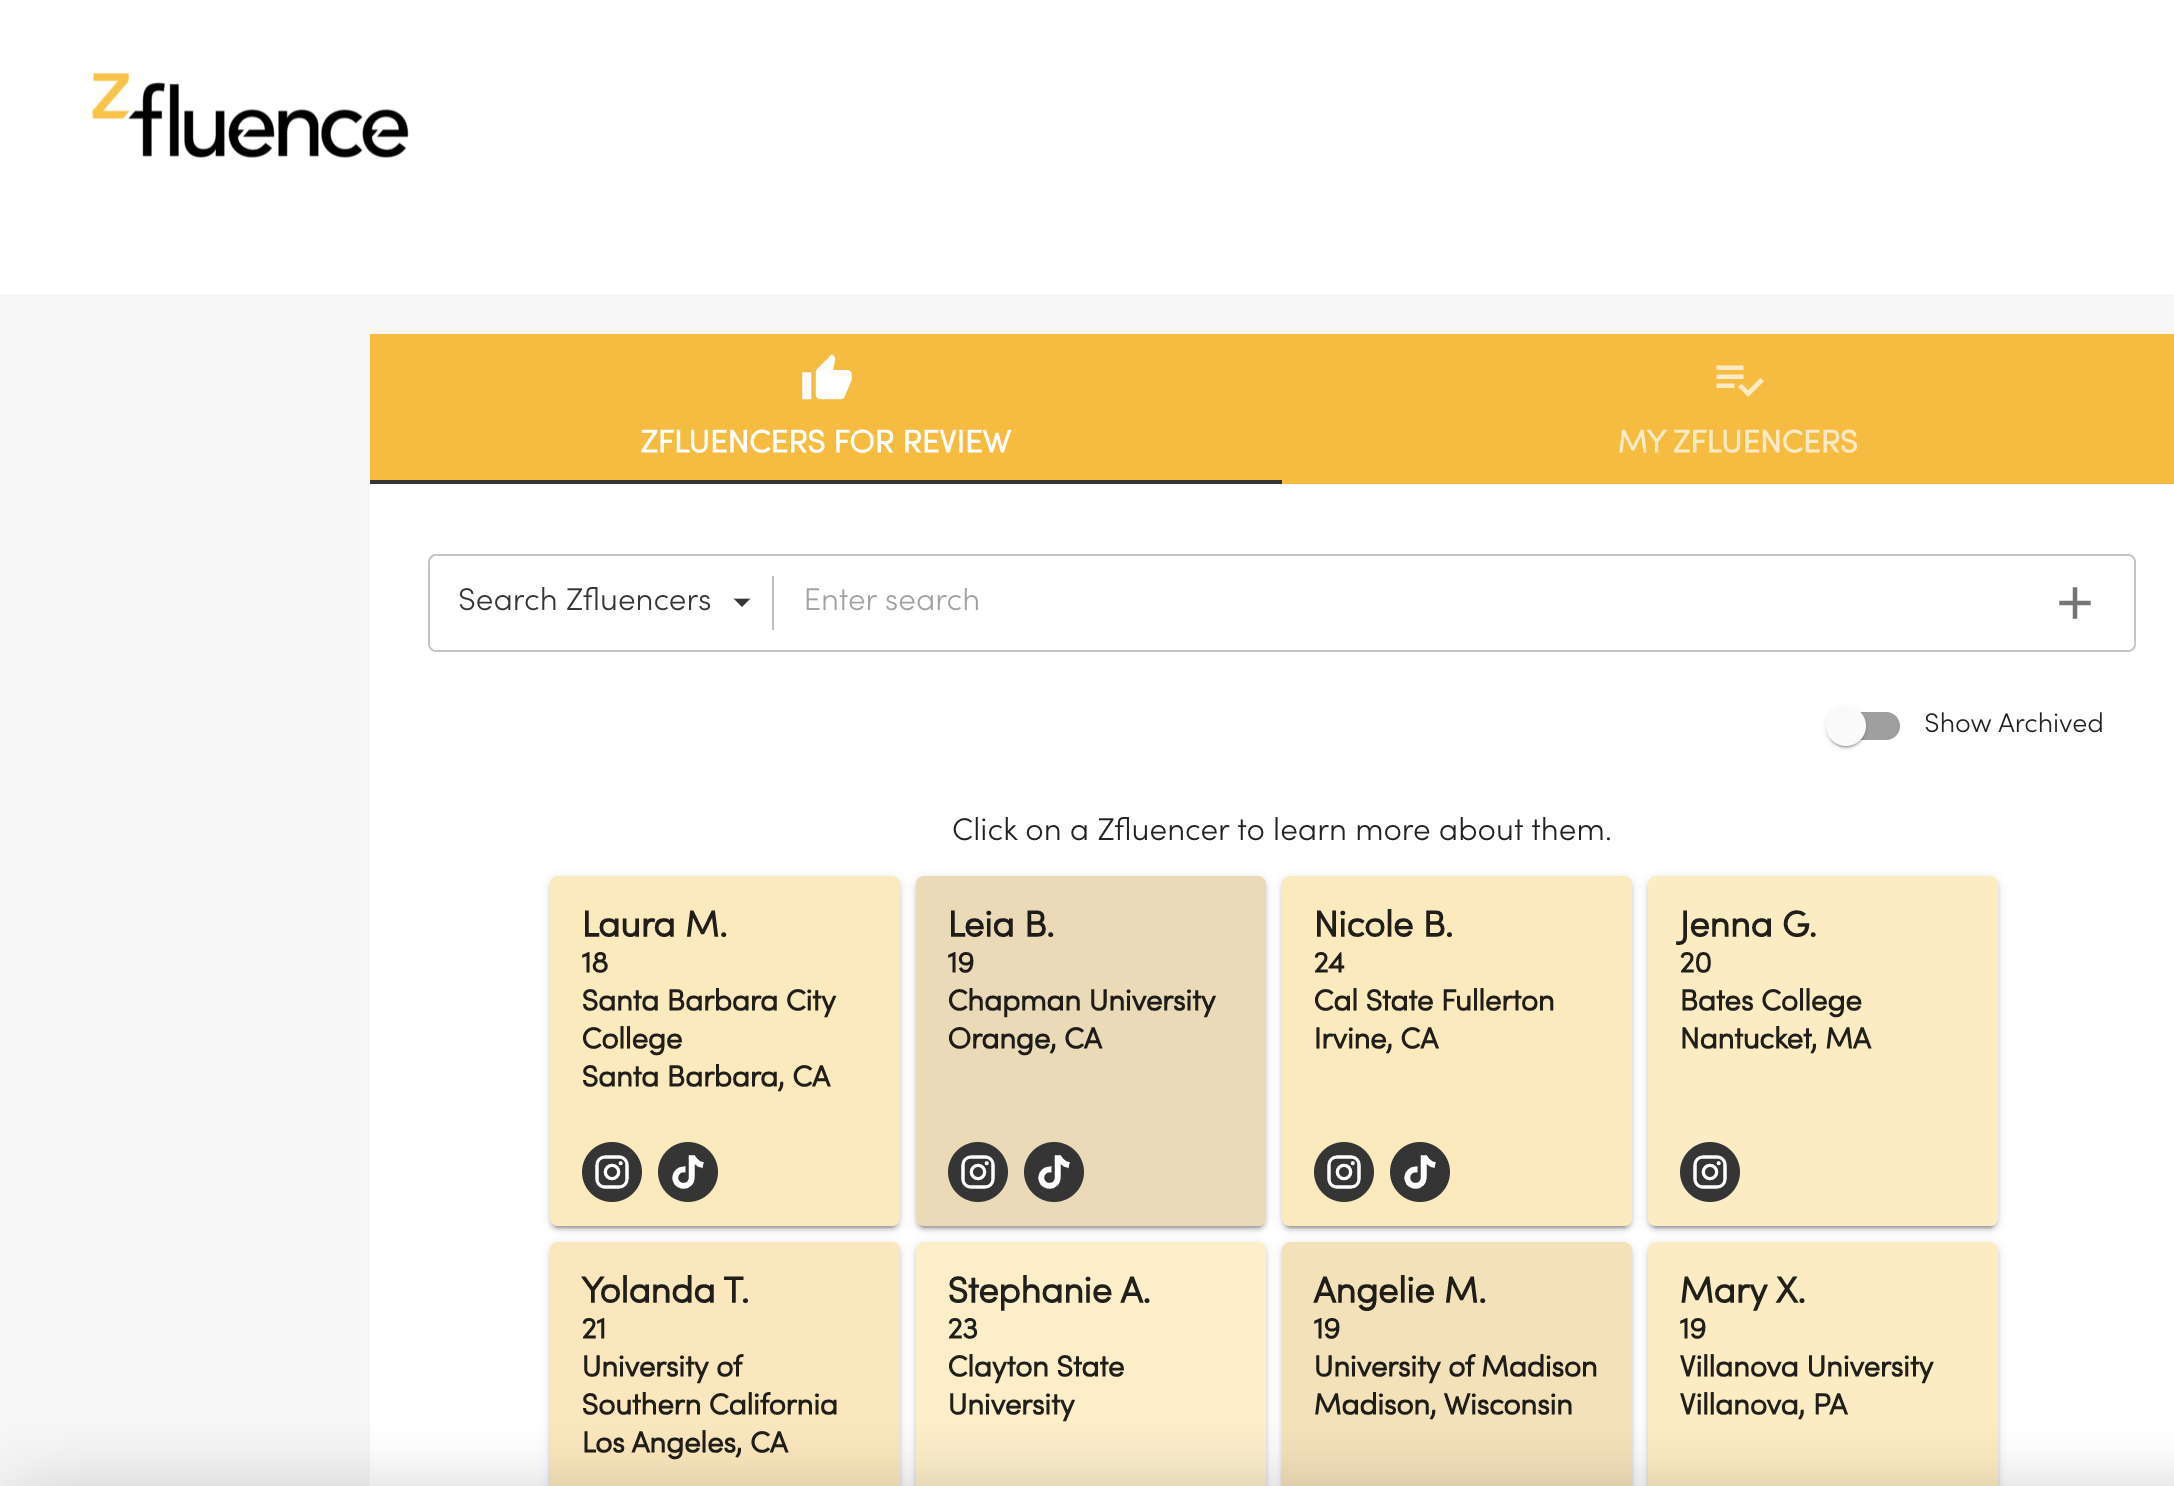Click the Show Archived label
Screen dimensions: 2174x1486
click(2013, 723)
